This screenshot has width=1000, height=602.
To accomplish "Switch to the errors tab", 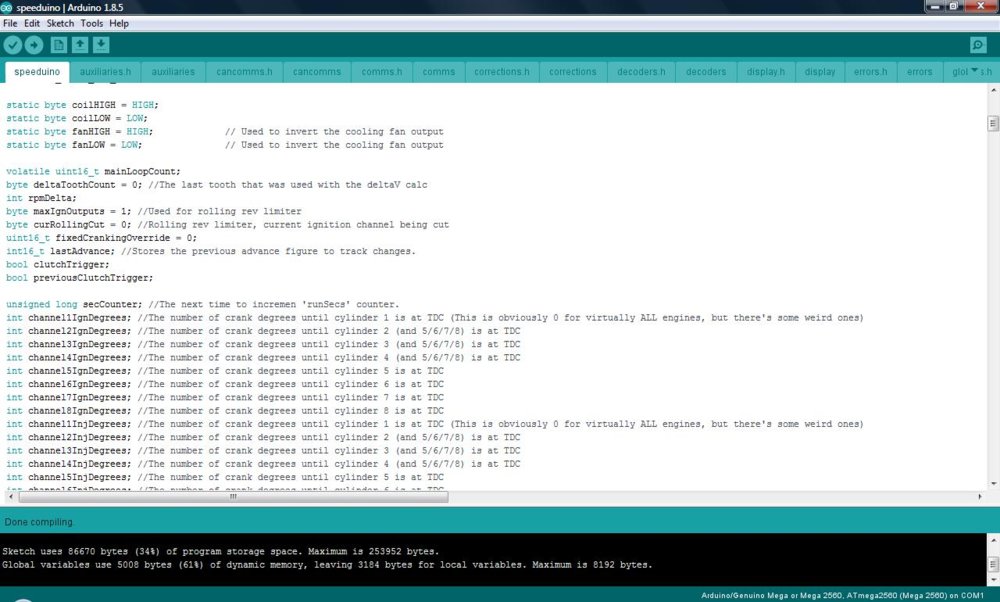I will [920, 71].
